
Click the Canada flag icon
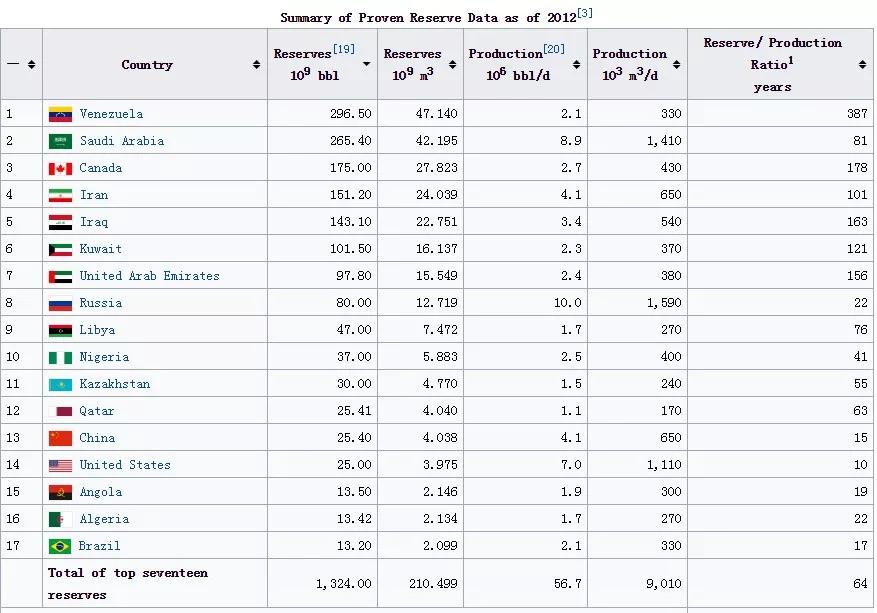coord(60,168)
